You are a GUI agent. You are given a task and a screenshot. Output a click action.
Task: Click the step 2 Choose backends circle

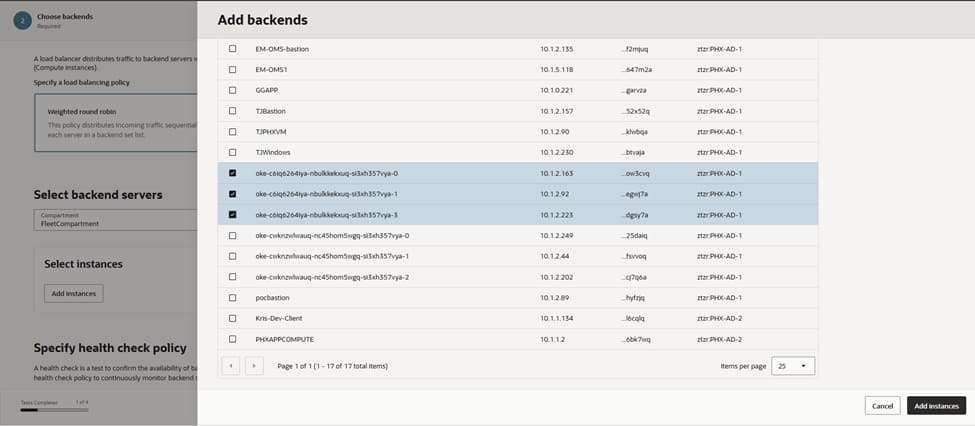coord(22,20)
